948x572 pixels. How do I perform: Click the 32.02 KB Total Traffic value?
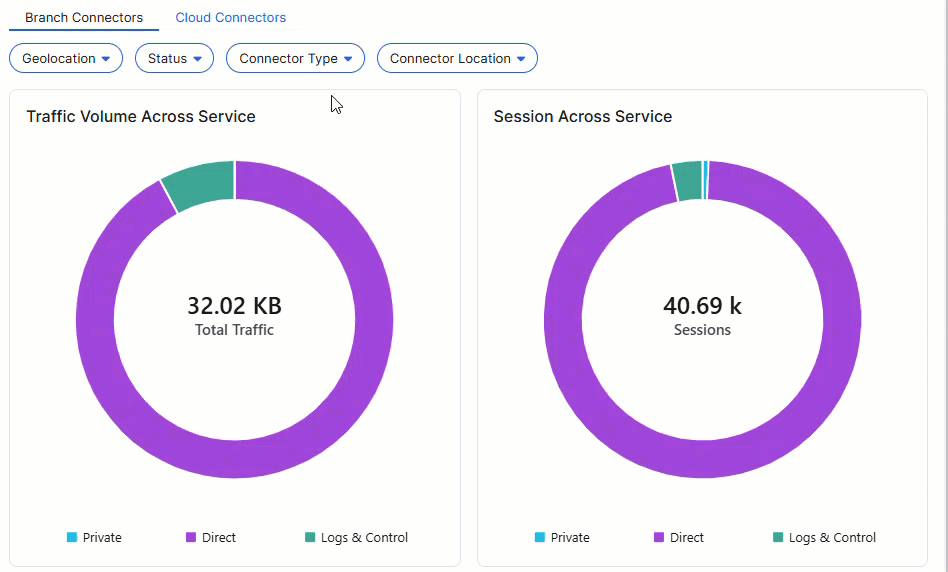click(234, 306)
